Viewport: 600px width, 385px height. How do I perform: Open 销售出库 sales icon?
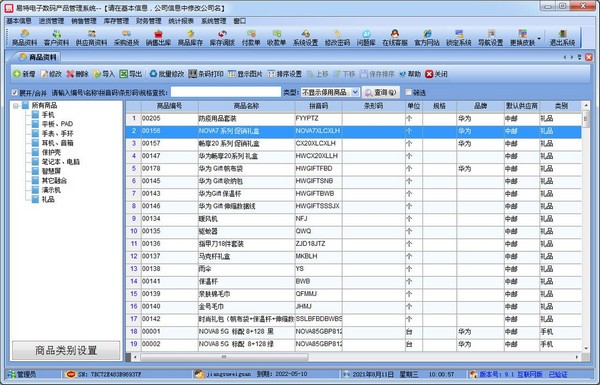[x=158, y=38]
